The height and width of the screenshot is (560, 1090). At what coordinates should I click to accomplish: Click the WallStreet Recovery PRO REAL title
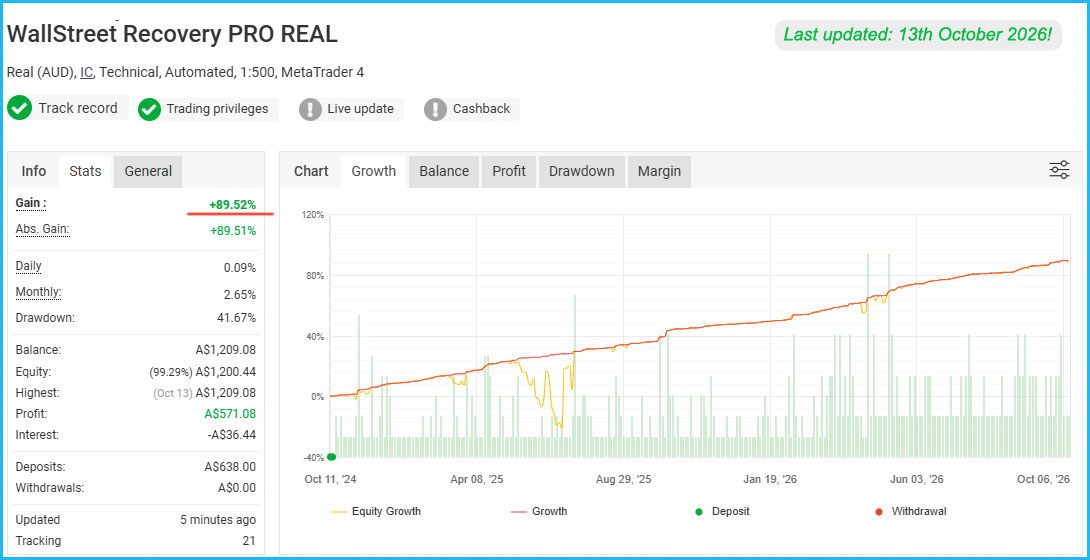(x=172, y=34)
